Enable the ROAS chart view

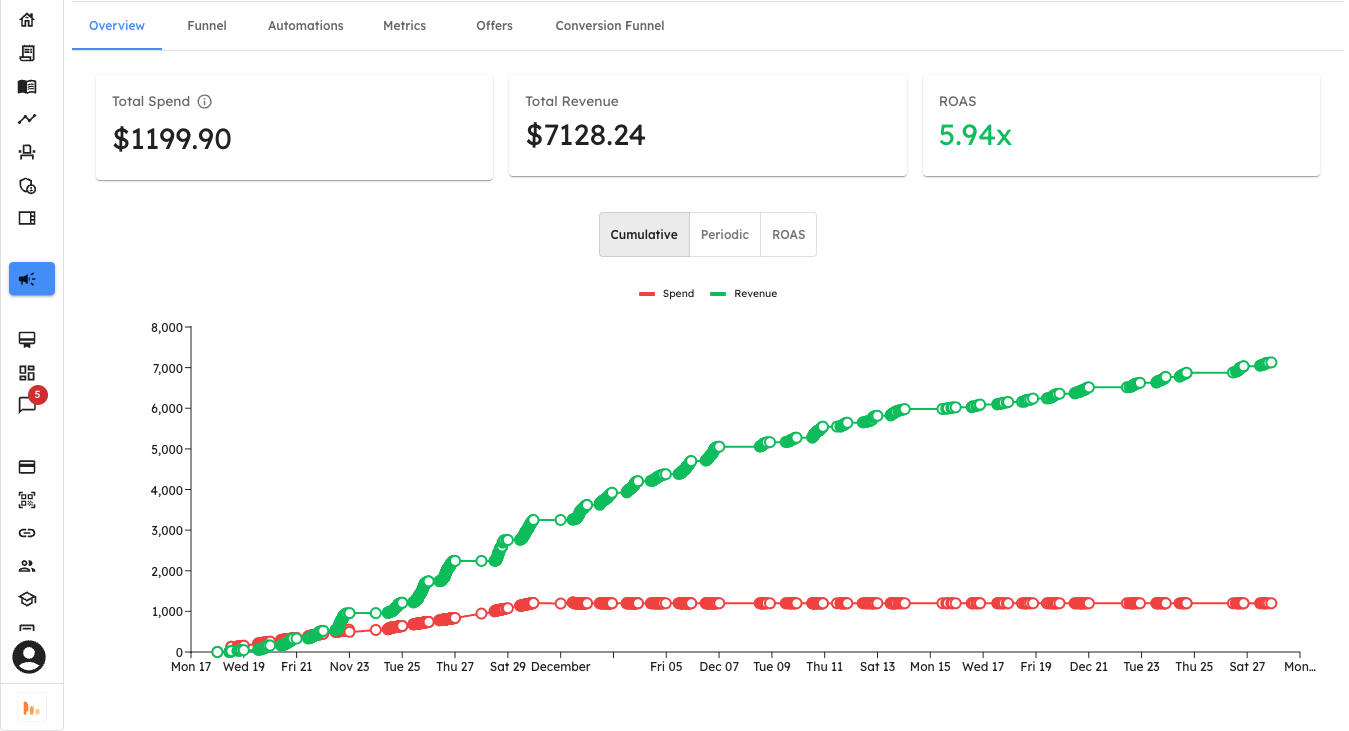tap(788, 234)
